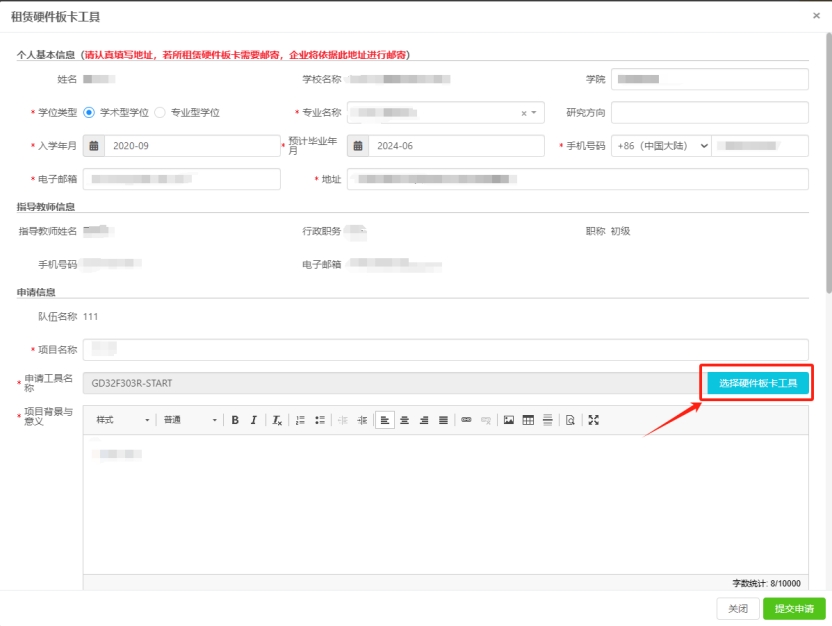Insert a table into the editor
The width and height of the screenshot is (832, 626).
[x=528, y=420]
